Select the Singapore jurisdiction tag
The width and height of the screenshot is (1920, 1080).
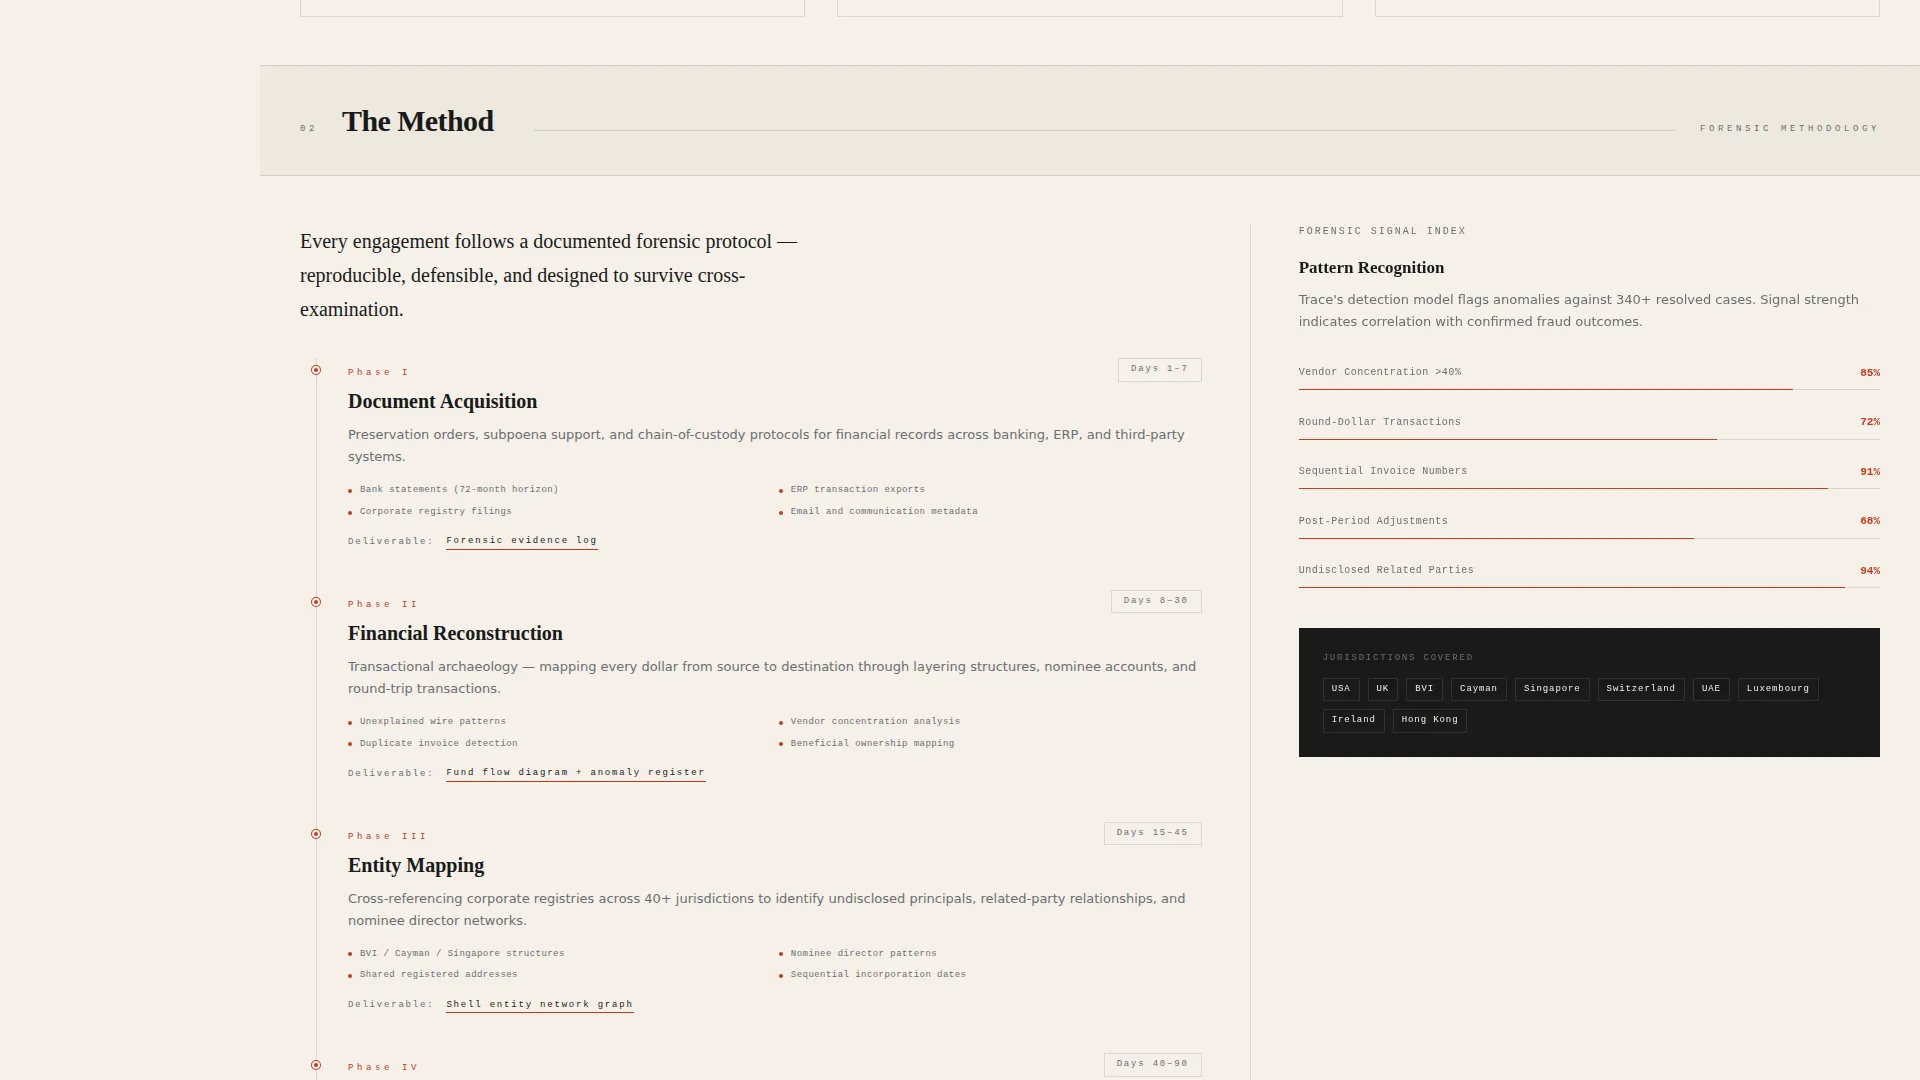[1552, 689]
